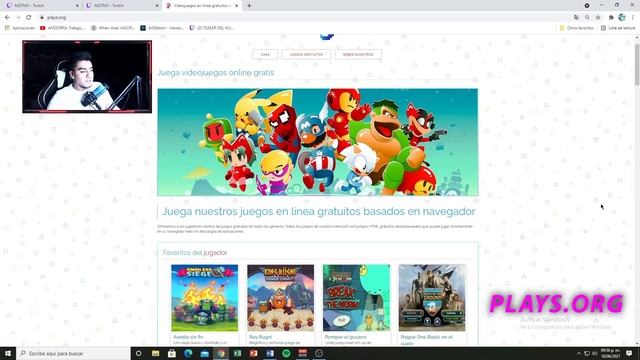Bookmark this page with the star icon
The height and width of the screenshot is (360, 640).
click(x=598, y=18)
